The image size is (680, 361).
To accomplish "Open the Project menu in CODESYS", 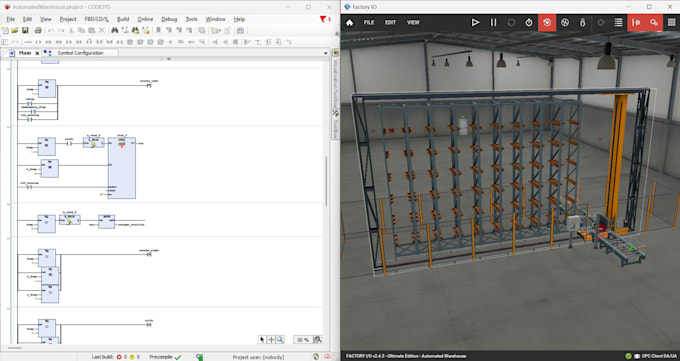I will pyautogui.click(x=68, y=19).
